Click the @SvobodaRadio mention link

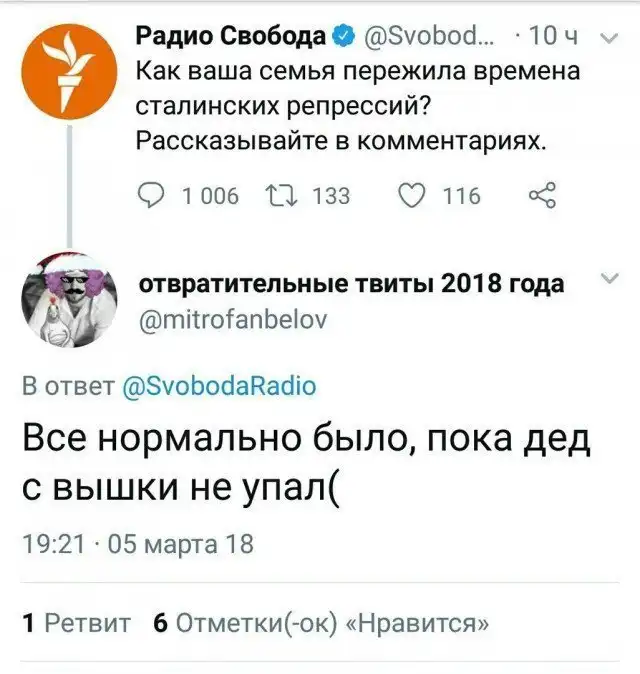[218, 385]
